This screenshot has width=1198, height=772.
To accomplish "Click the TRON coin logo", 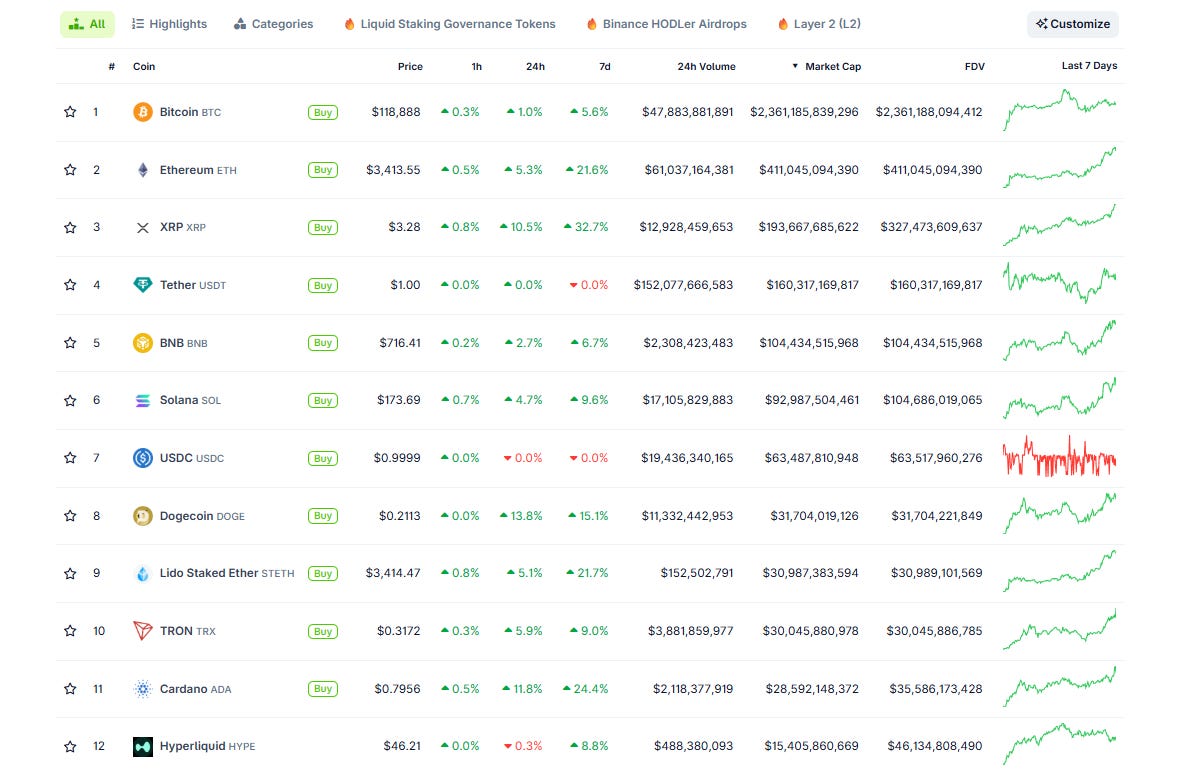I will 143,631.
